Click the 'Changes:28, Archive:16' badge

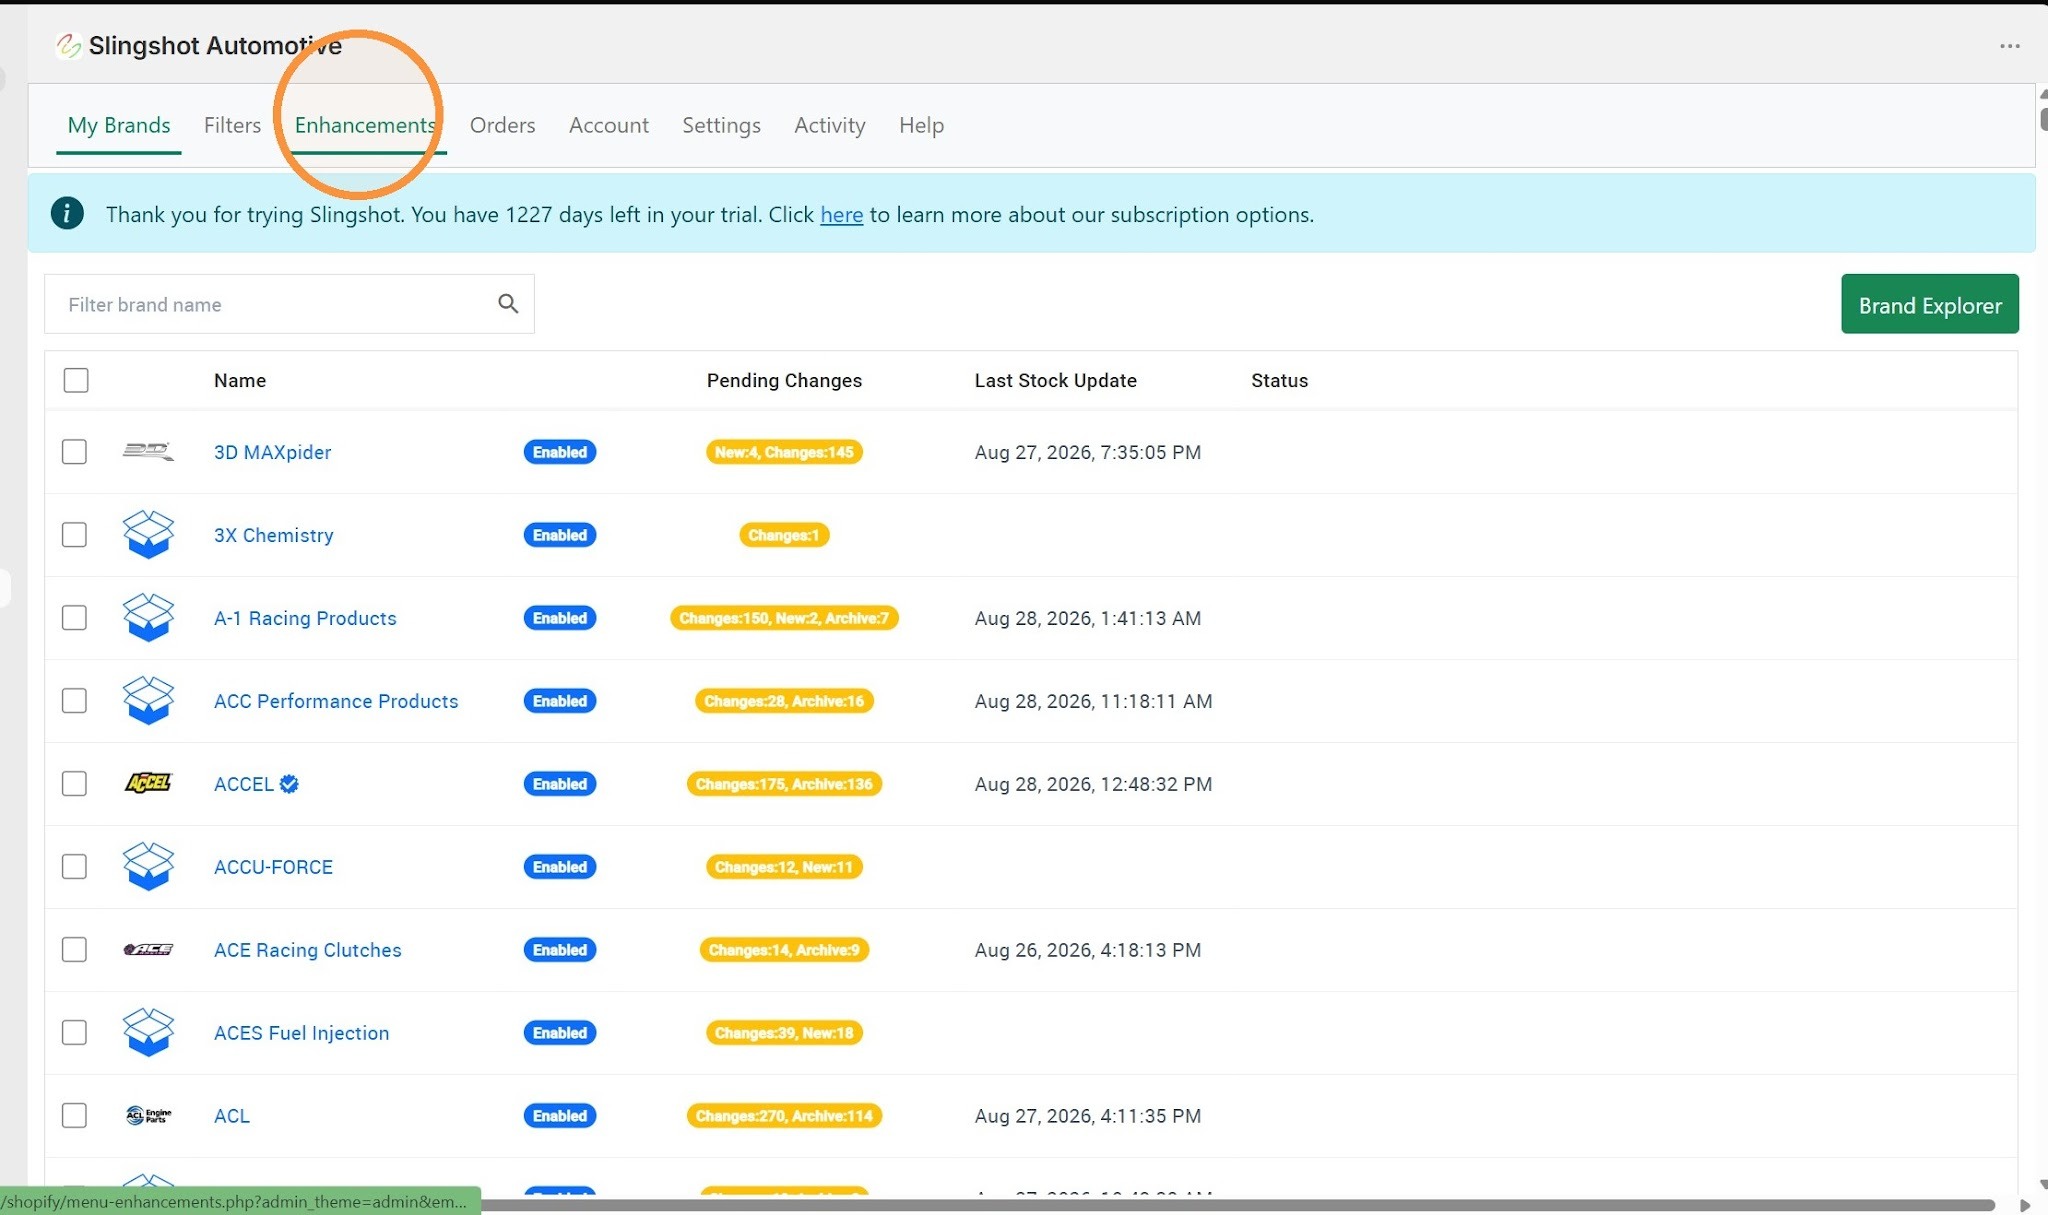pos(784,701)
